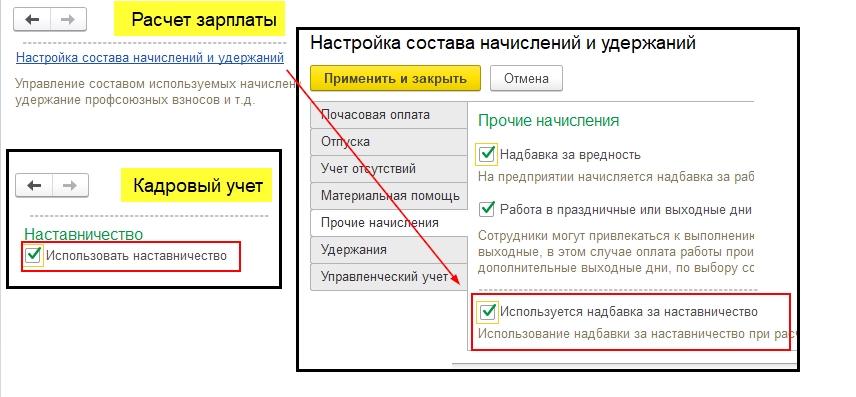Toggle Использовать наставничество checkbox
The height and width of the screenshot is (397, 856).
pos(33,255)
